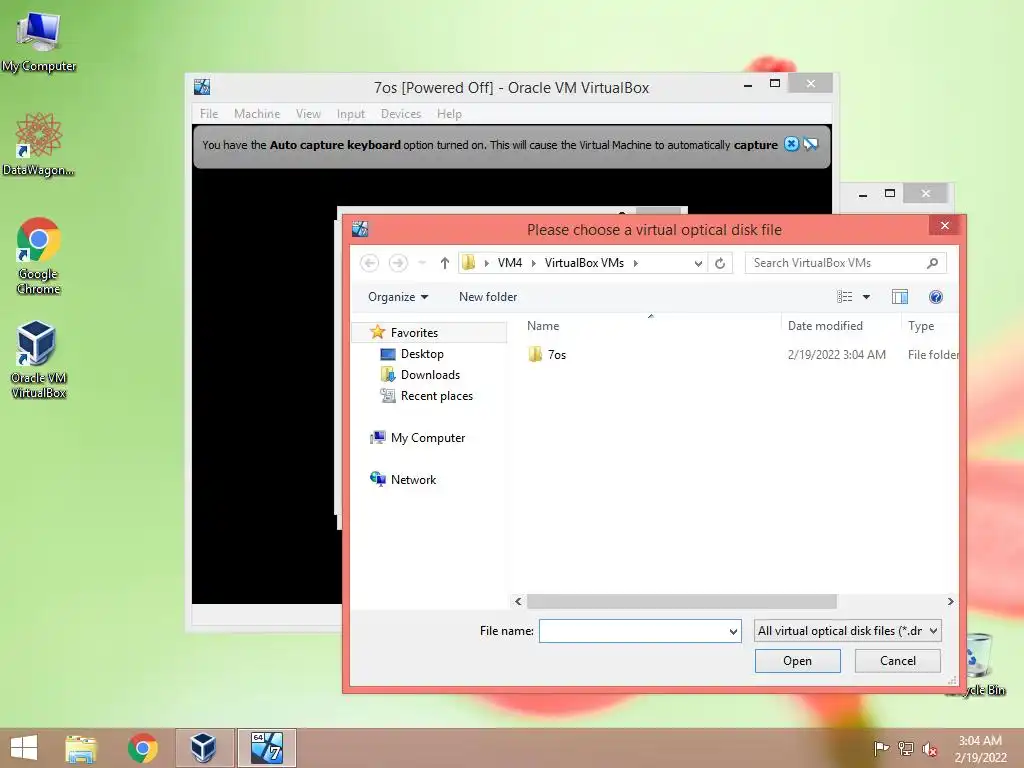Refresh the VirtualBox VMs folder listing
This screenshot has height=768, width=1024.
pos(720,263)
